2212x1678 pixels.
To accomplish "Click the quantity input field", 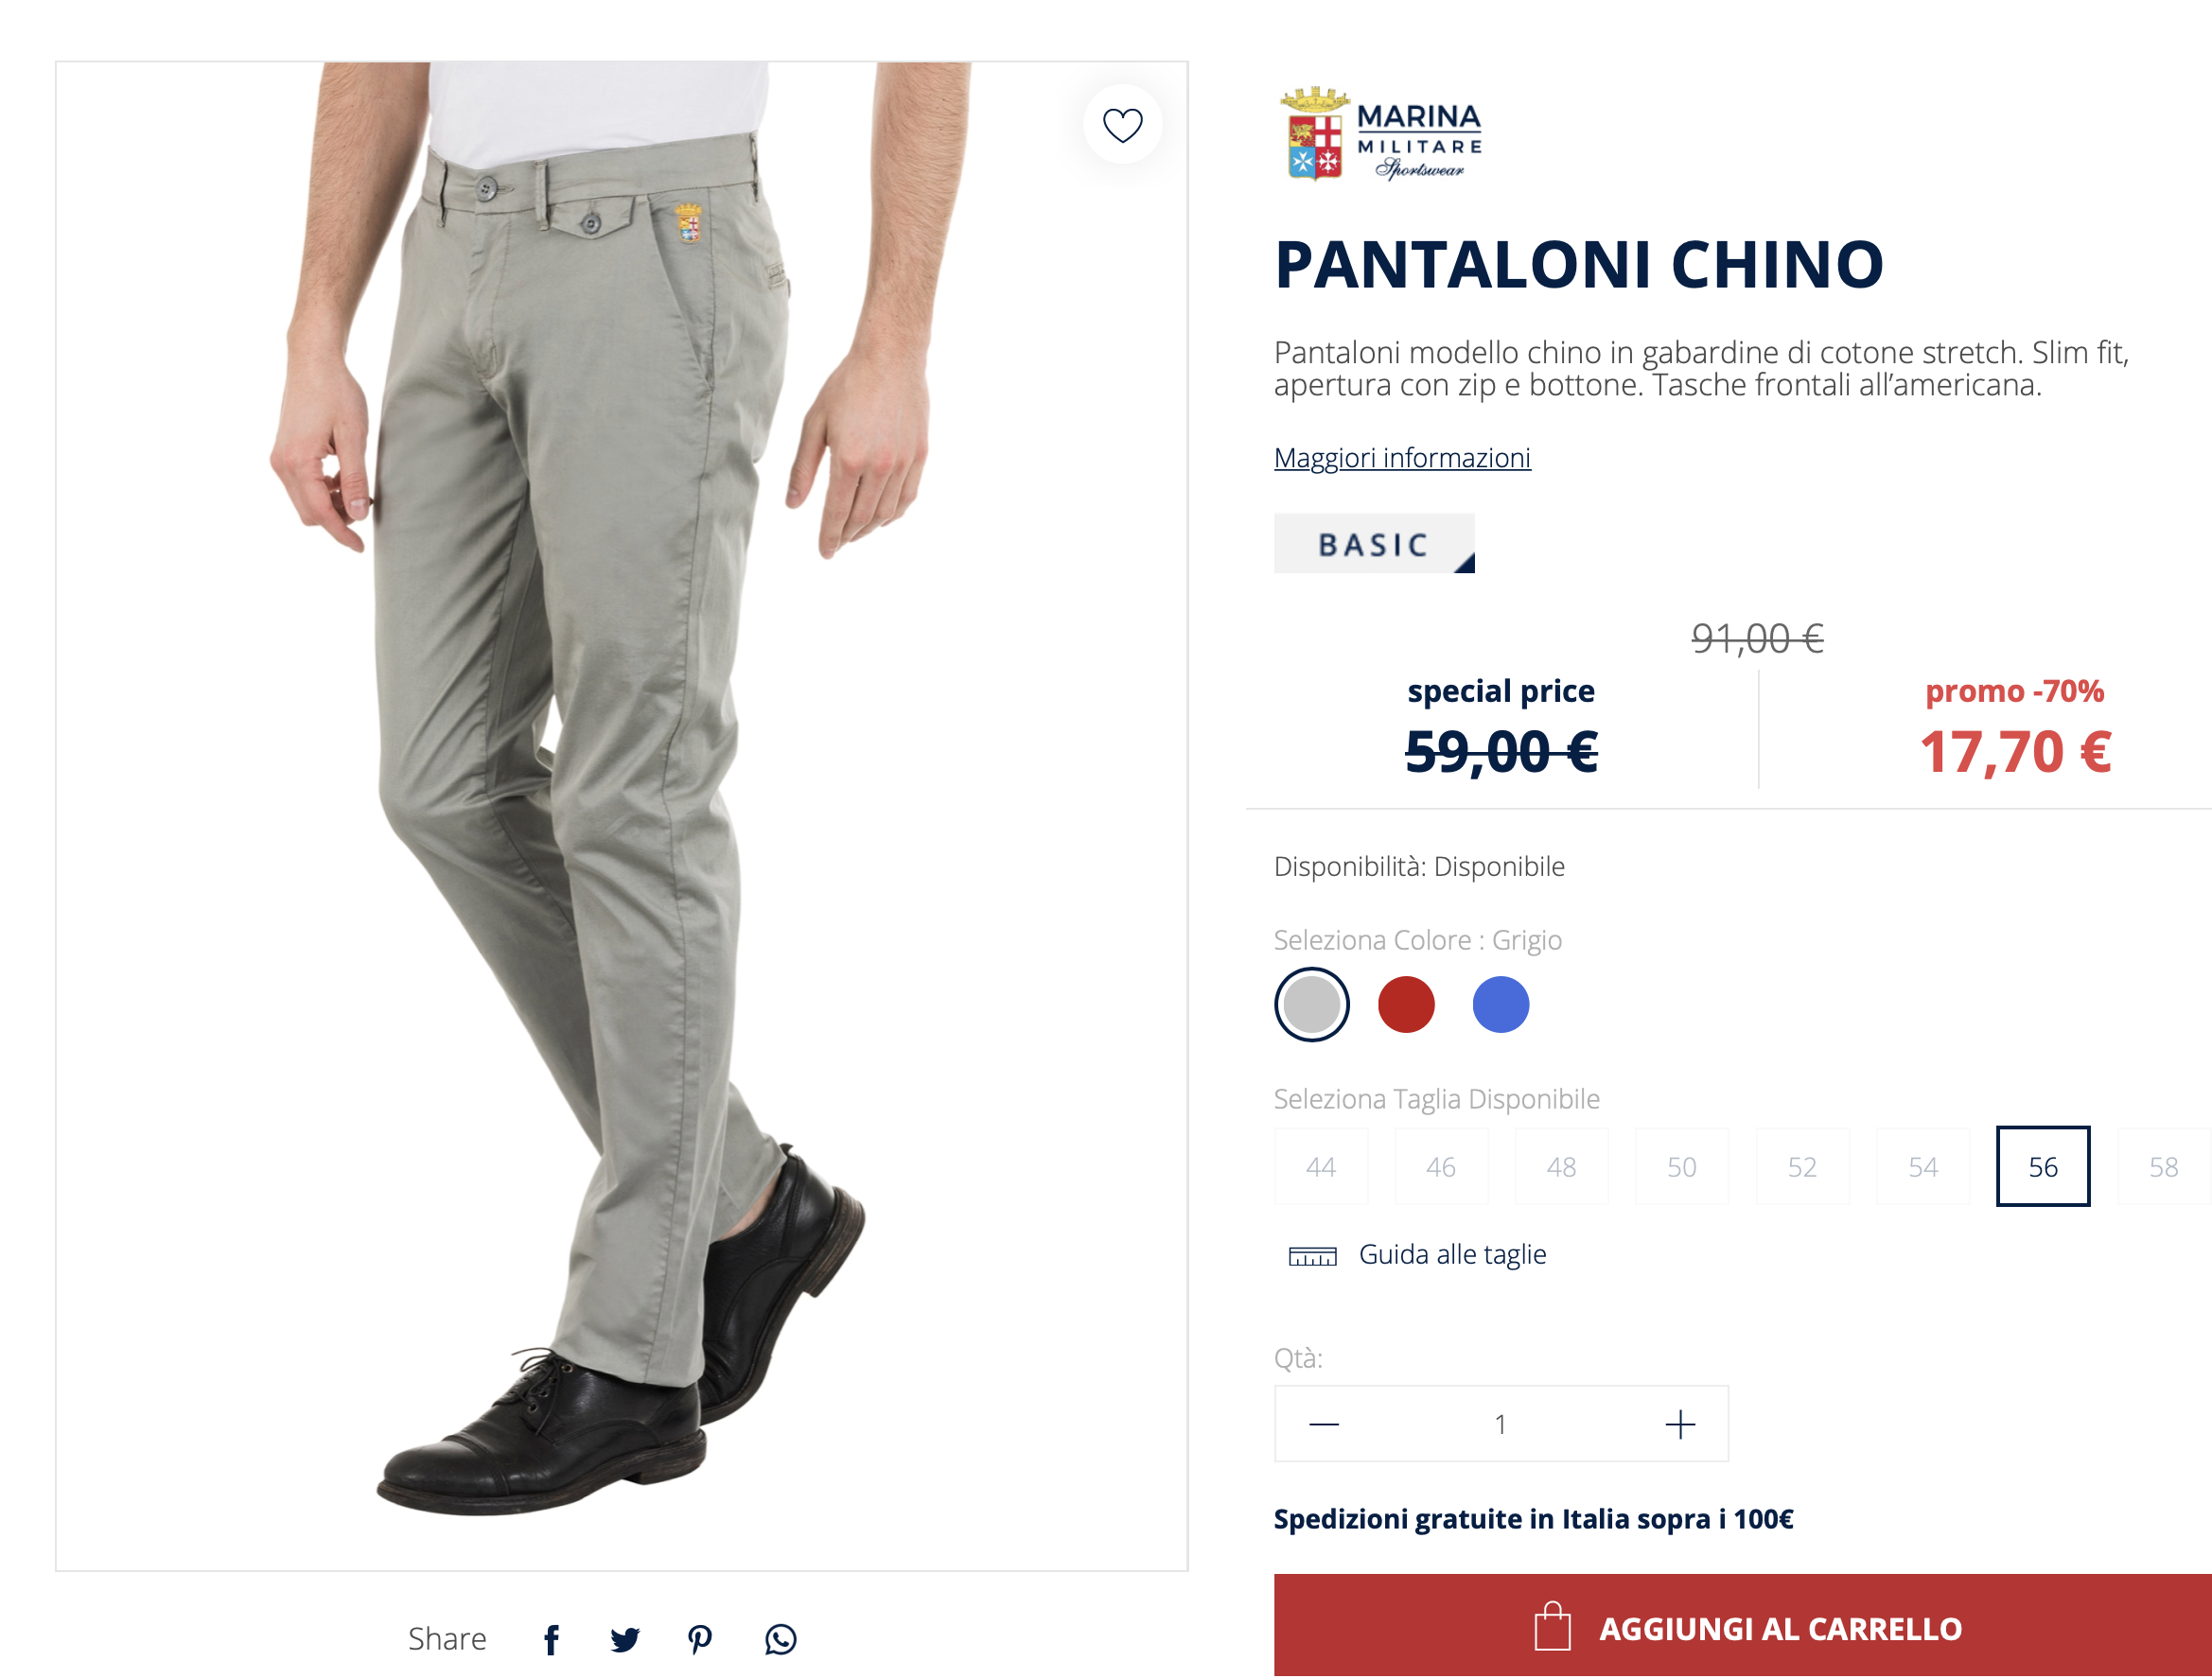I will click(1500, 1424).
